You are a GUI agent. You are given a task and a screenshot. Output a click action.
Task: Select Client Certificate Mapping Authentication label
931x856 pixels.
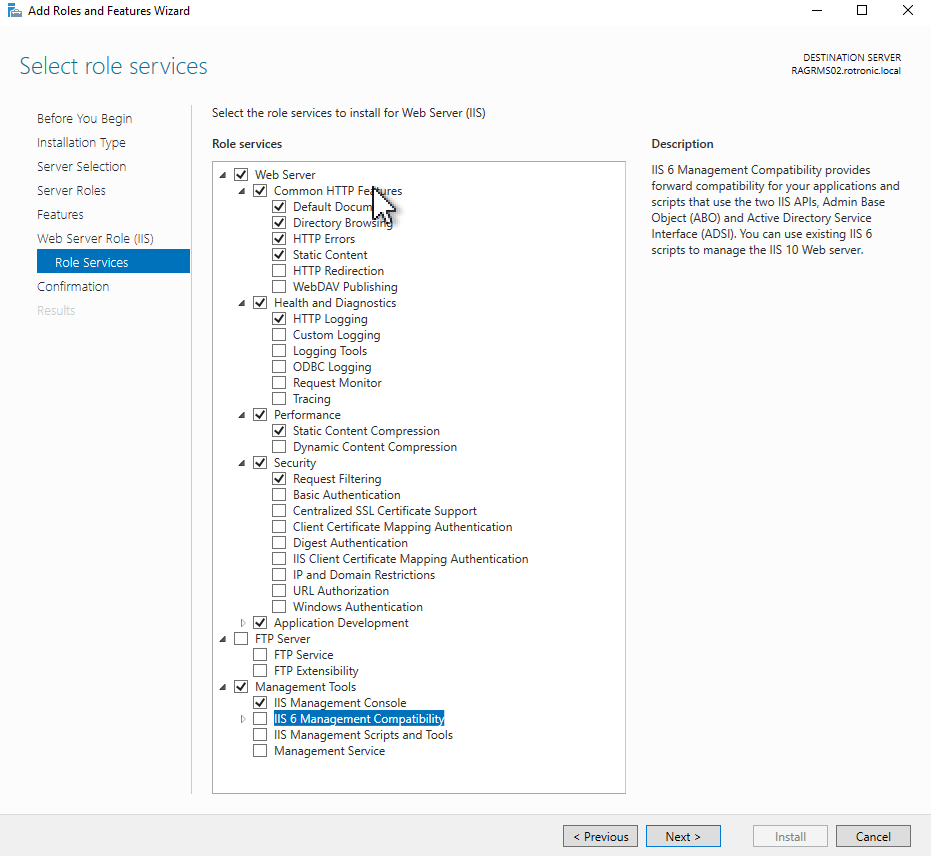[403, 527]
